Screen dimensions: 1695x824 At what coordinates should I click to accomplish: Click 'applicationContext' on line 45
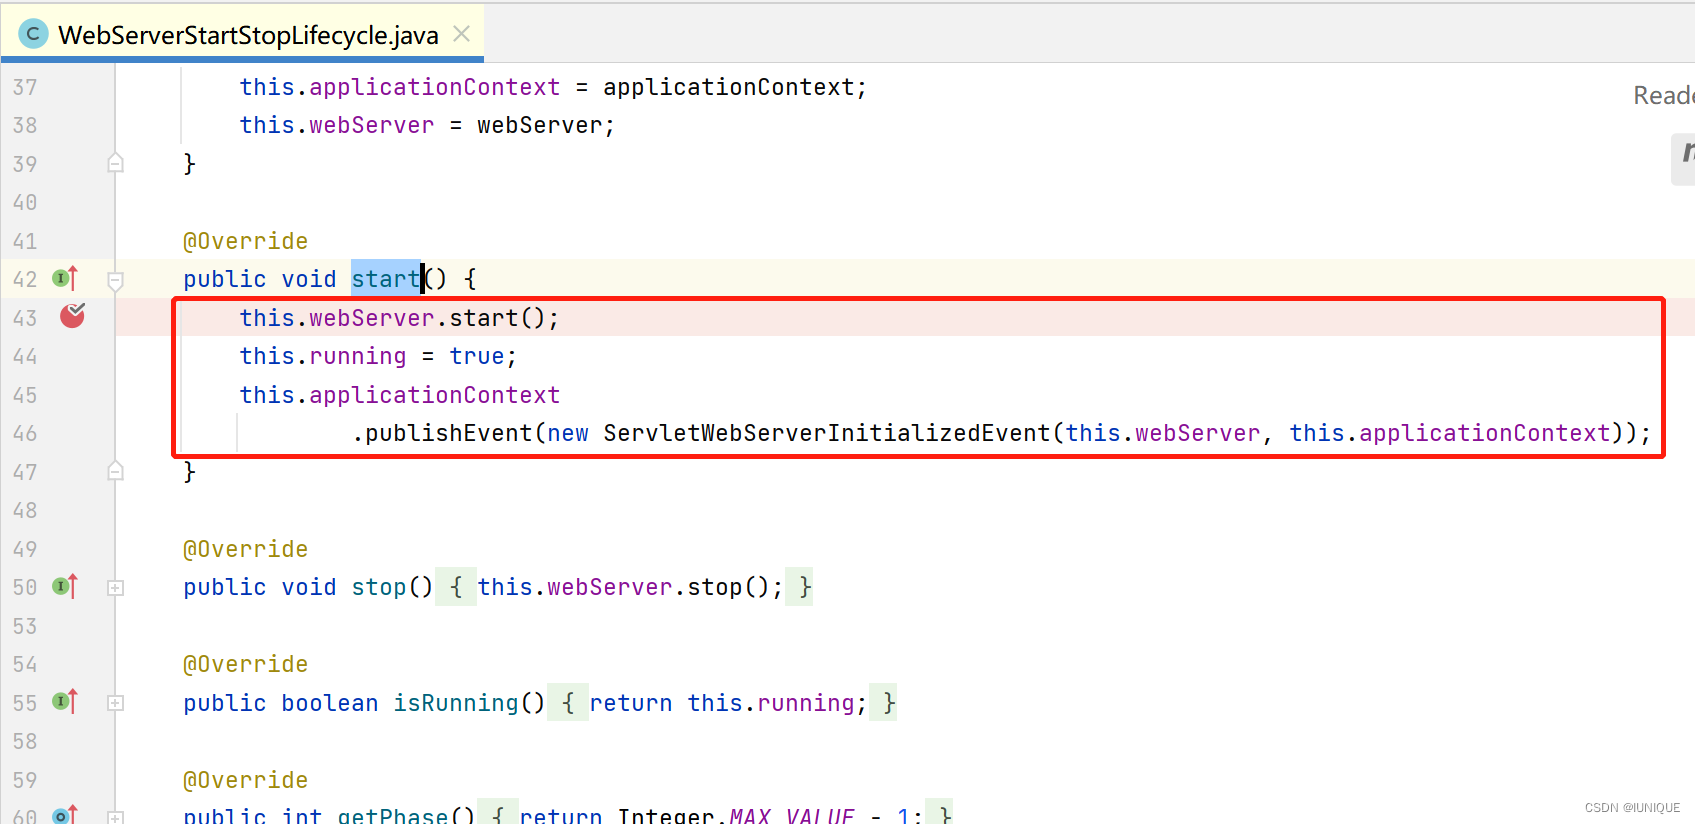pyautogui.click(x=434, y=395)
